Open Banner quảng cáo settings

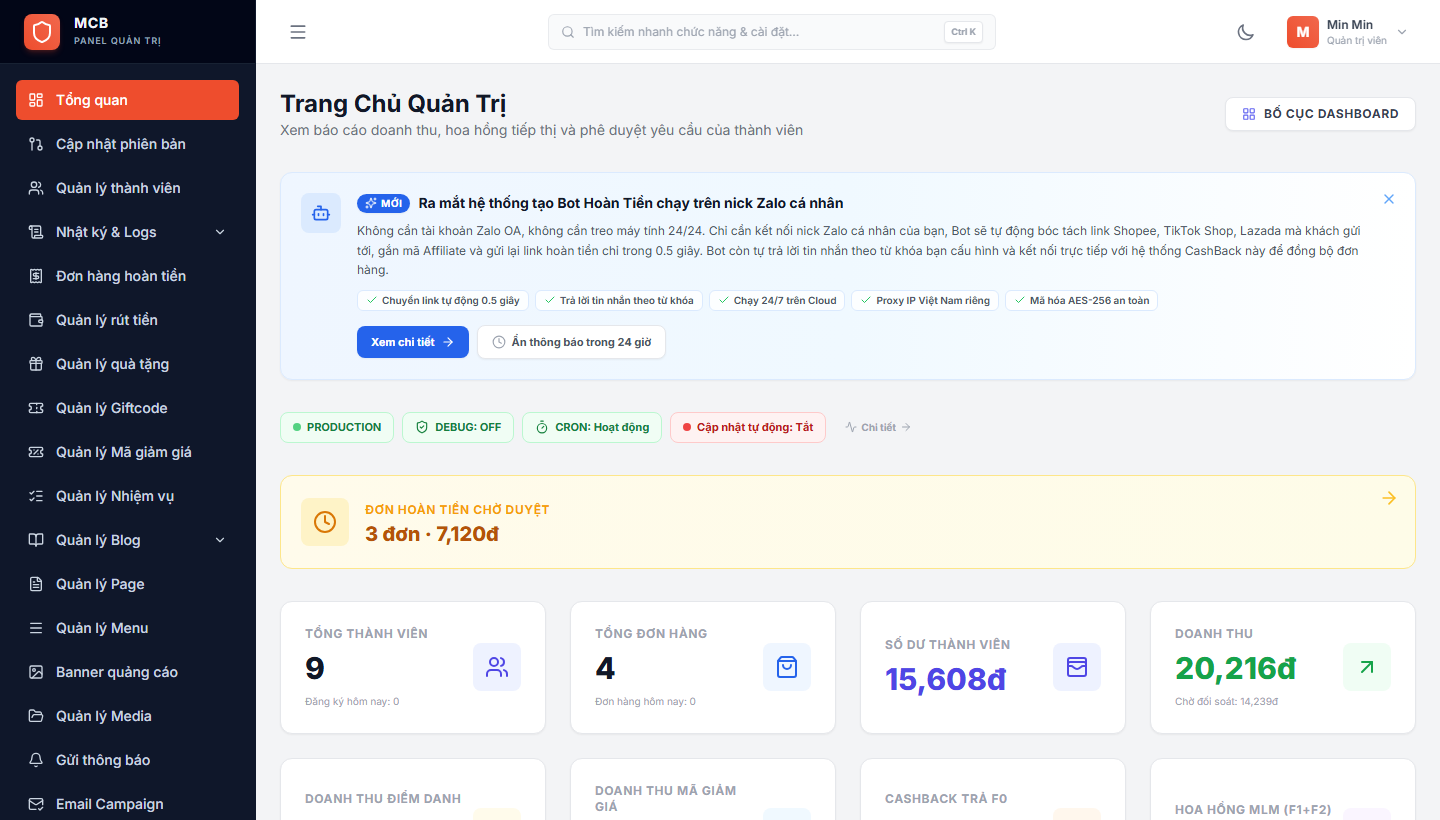128,672
